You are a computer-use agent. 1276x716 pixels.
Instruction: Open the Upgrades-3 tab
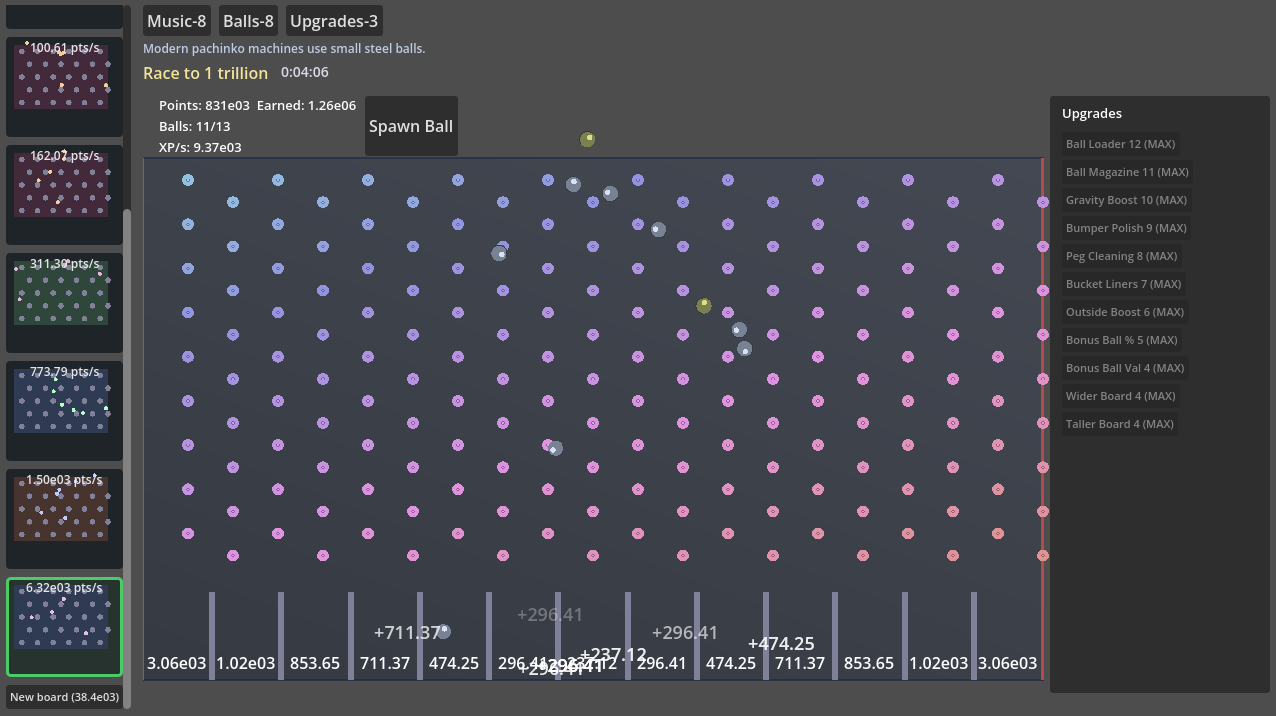pos(334,21)
